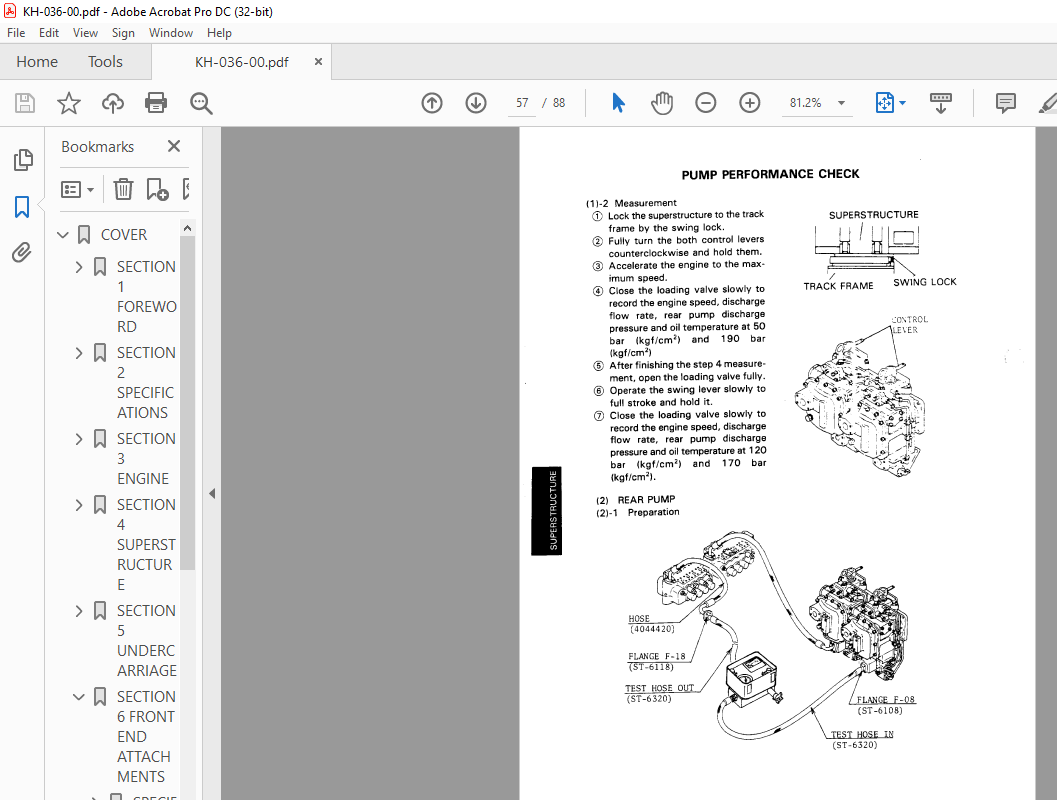Screen dimensions: 1057x800
Task: Close the Bookmarks panel
Action: point(174,146)
